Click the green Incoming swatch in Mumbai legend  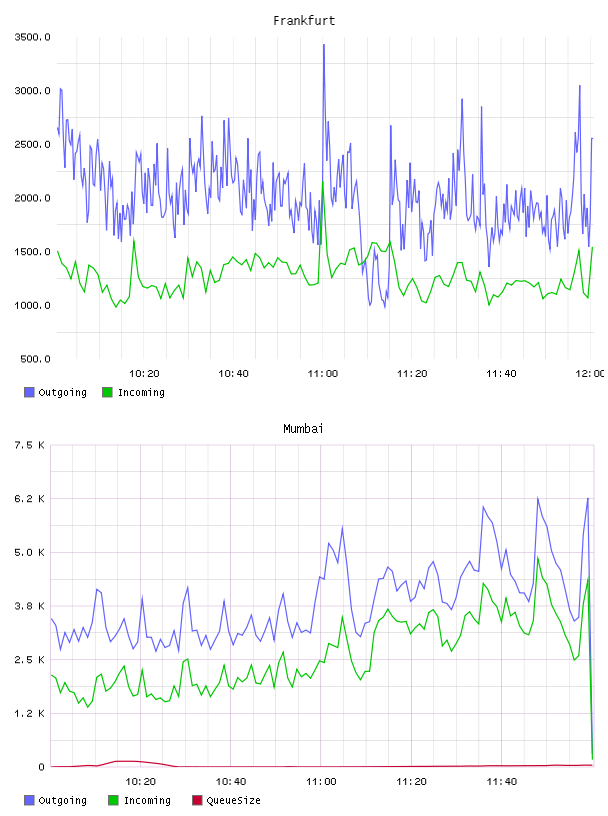pyautogui.click(x=113, y=800)
